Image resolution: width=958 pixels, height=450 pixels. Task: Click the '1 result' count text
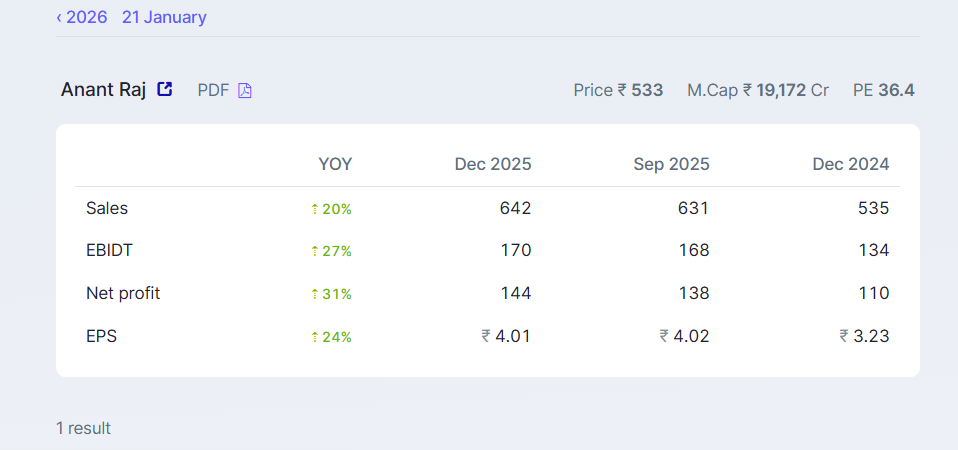click(83, 428)
